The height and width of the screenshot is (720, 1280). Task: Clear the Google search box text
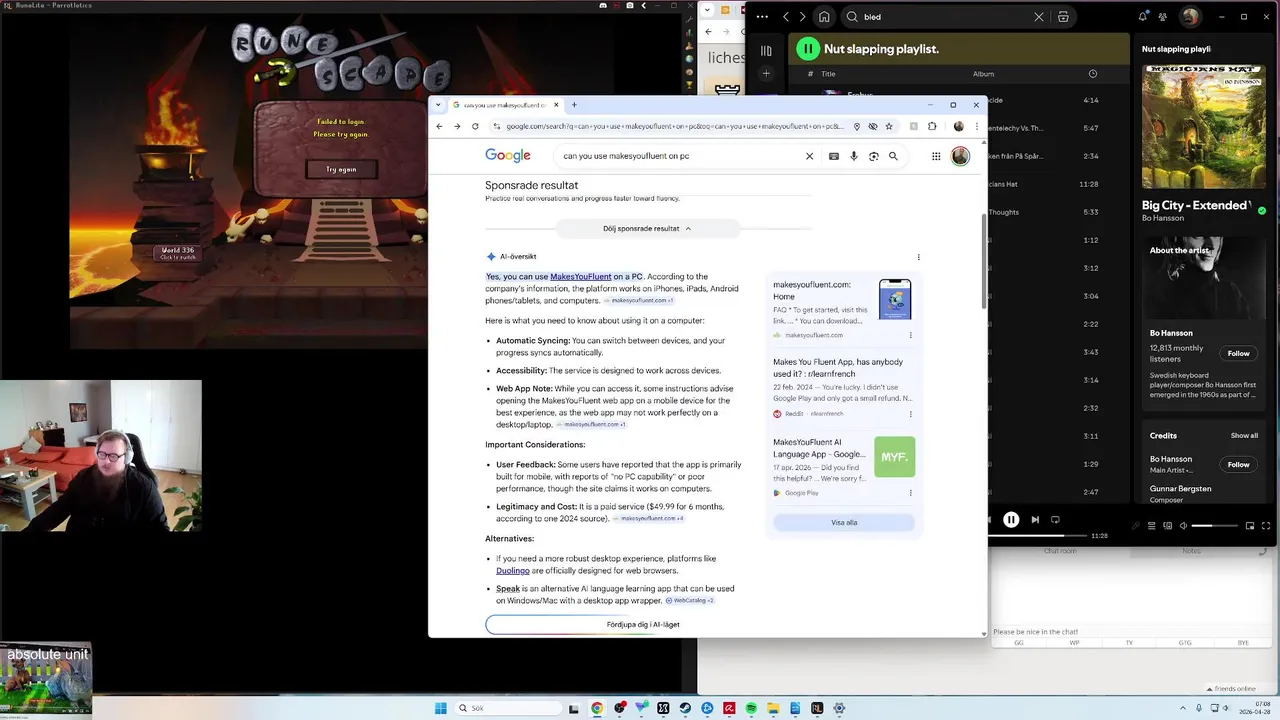click(809, 156)
